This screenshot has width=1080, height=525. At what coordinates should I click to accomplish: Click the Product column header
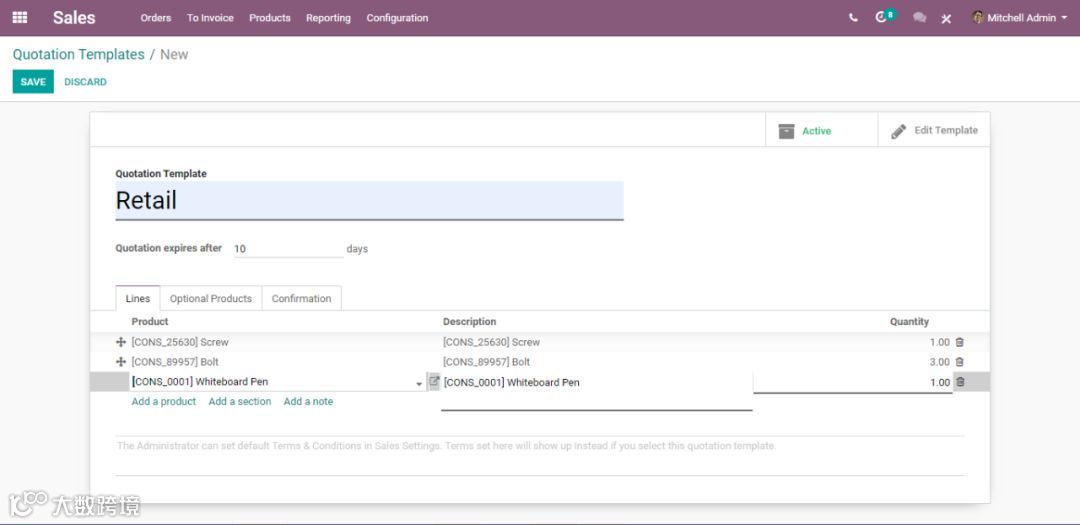[x=149, y=322]
